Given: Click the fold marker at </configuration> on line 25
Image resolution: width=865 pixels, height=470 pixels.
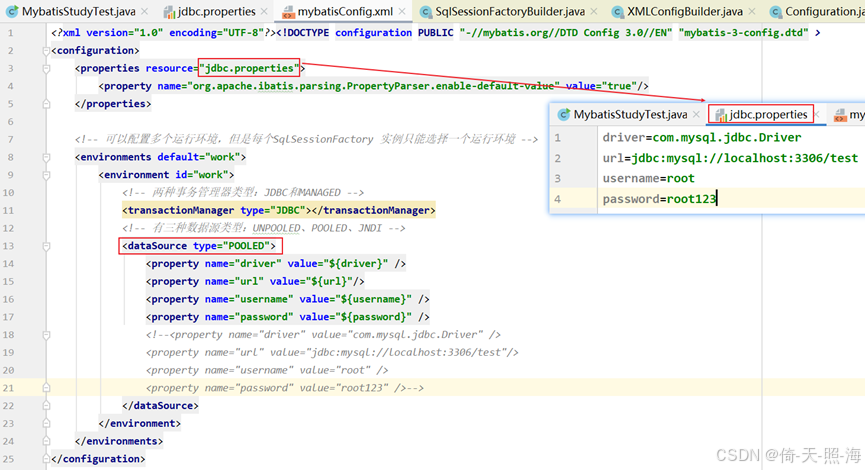Looking at the screenshot, I should 46,458.
